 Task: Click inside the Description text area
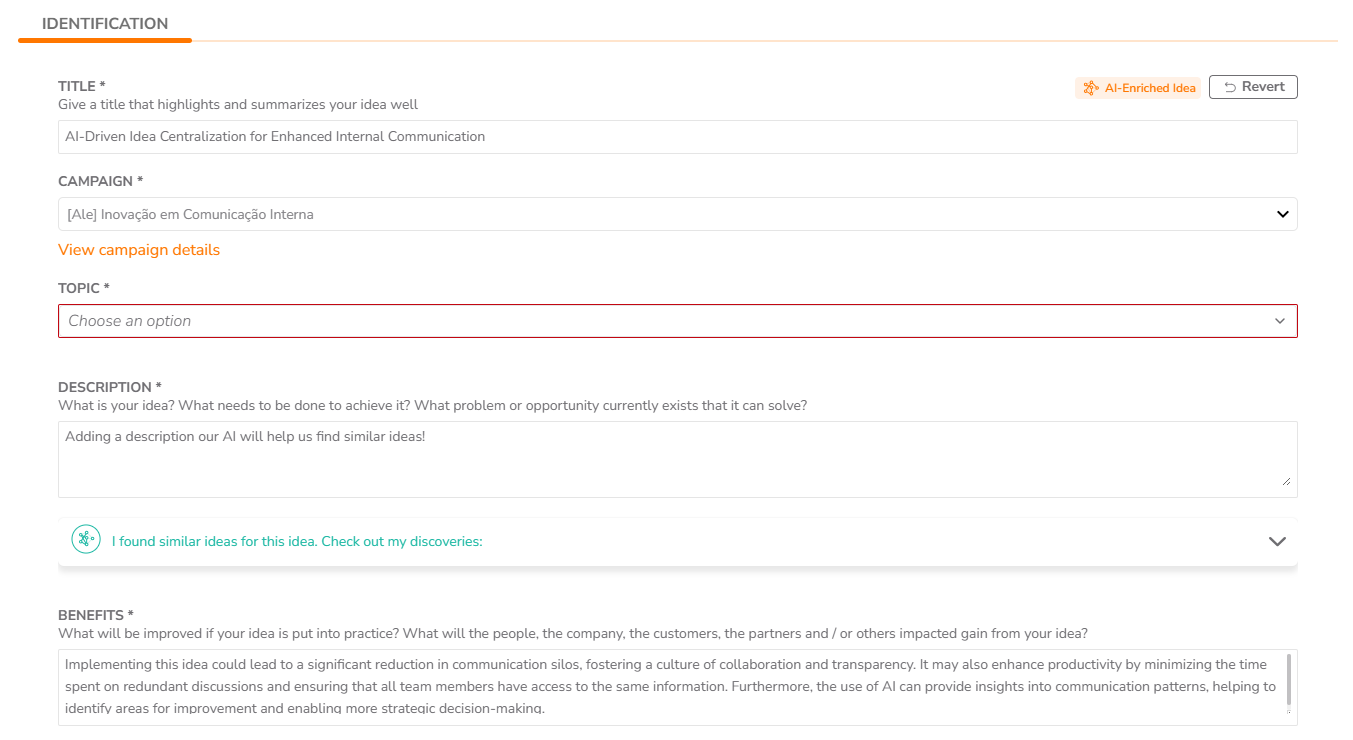678,459
